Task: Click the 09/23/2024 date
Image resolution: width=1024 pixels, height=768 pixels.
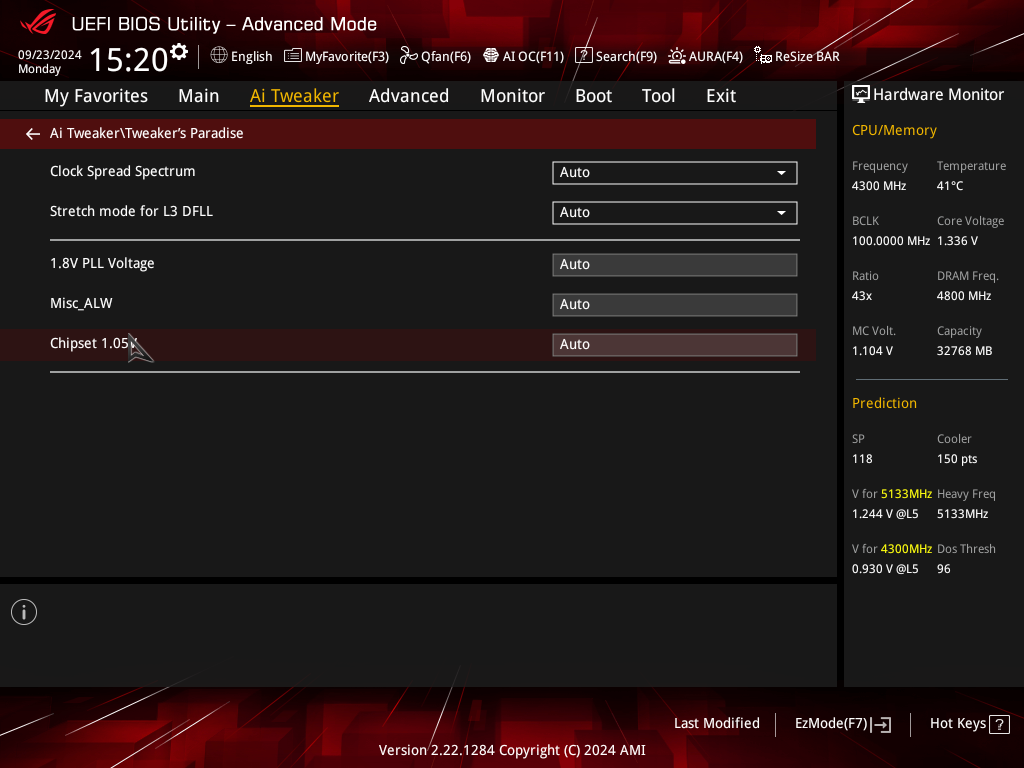Action: [50, 55]
